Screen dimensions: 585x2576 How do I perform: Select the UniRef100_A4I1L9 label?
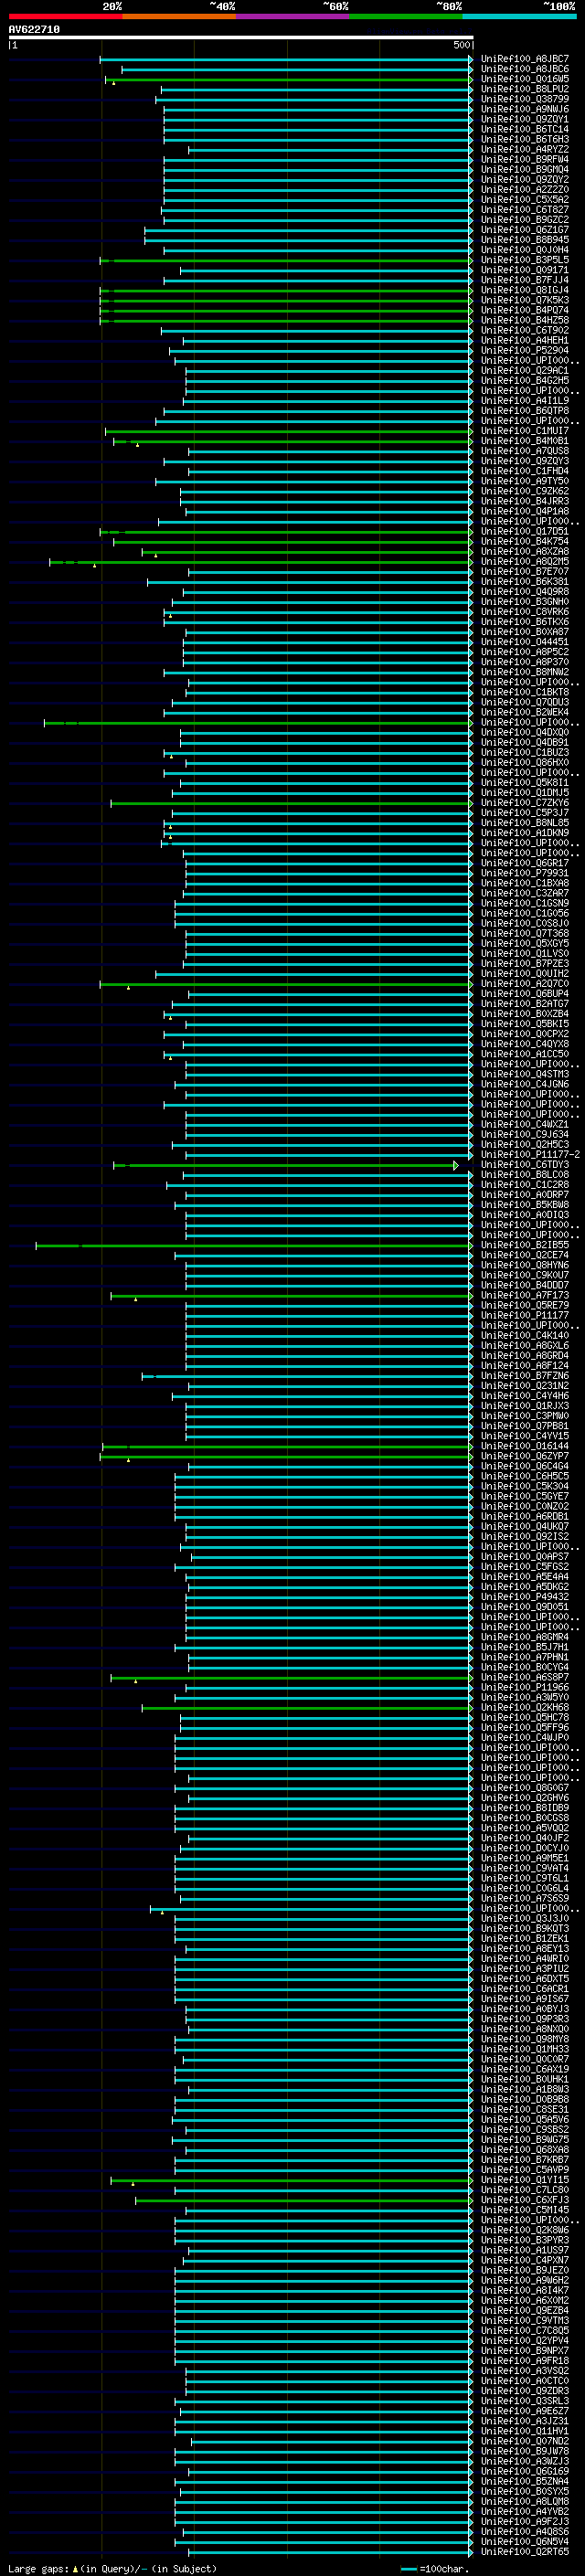pyautogui.click(x=524, y=401)
